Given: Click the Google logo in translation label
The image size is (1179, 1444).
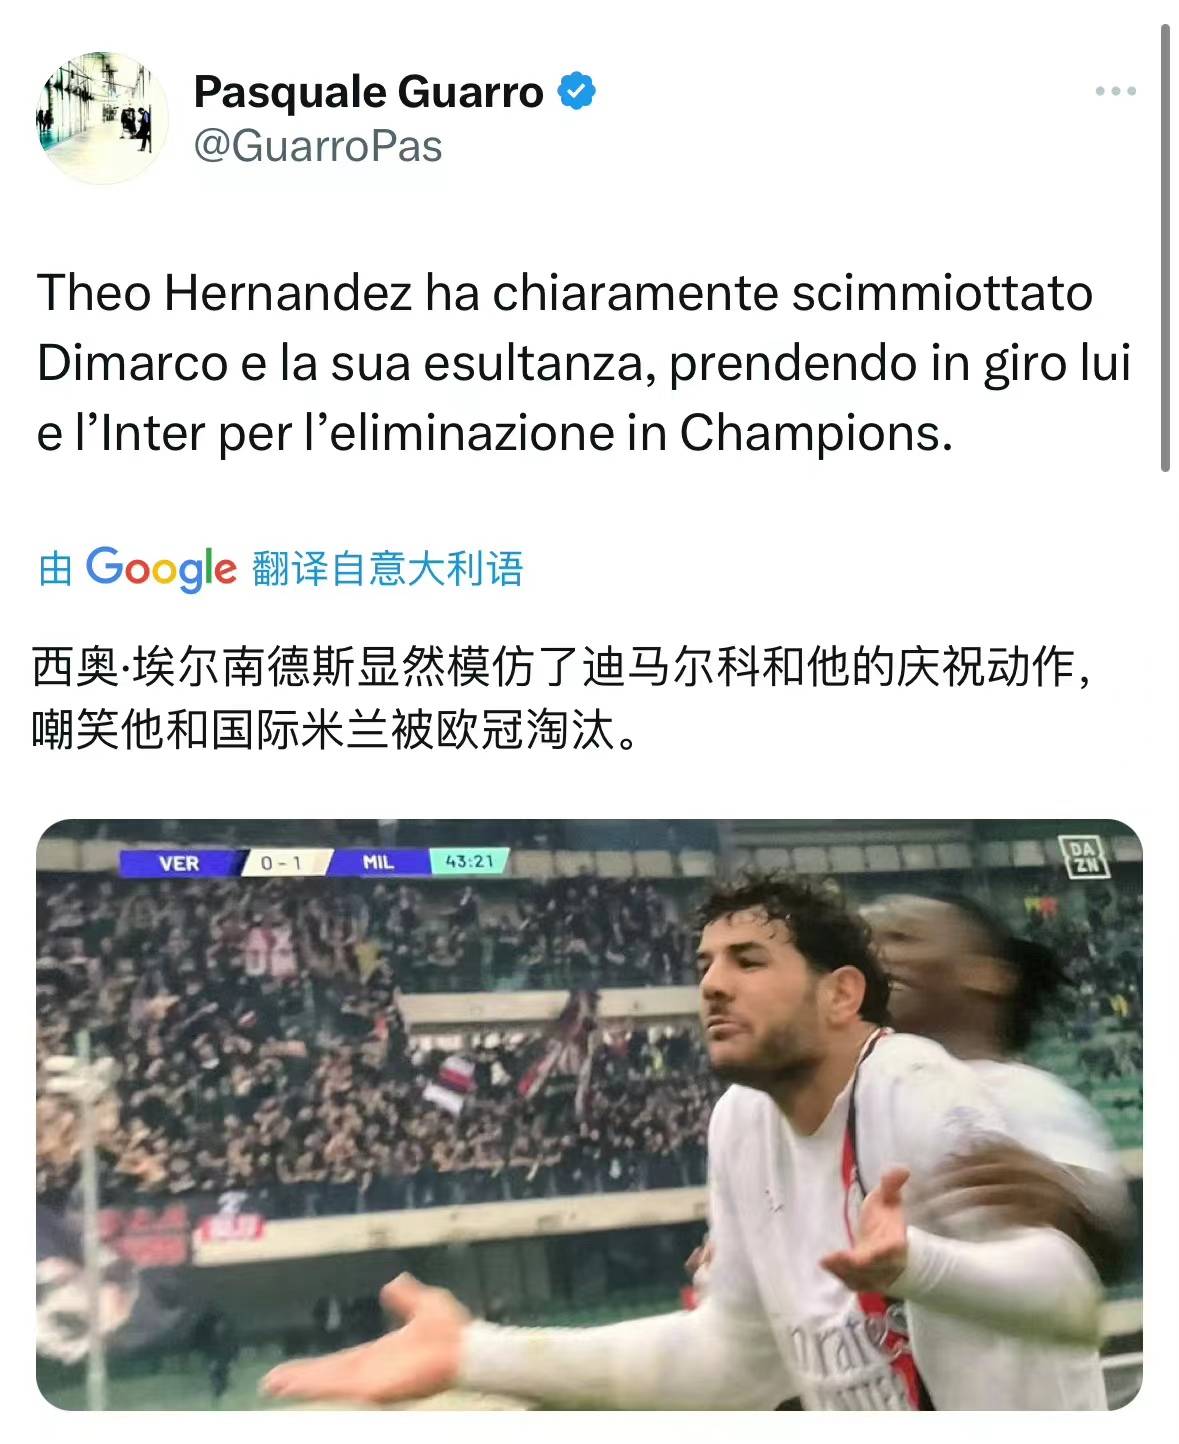Looking at the screenshot, I should [161, 569].
